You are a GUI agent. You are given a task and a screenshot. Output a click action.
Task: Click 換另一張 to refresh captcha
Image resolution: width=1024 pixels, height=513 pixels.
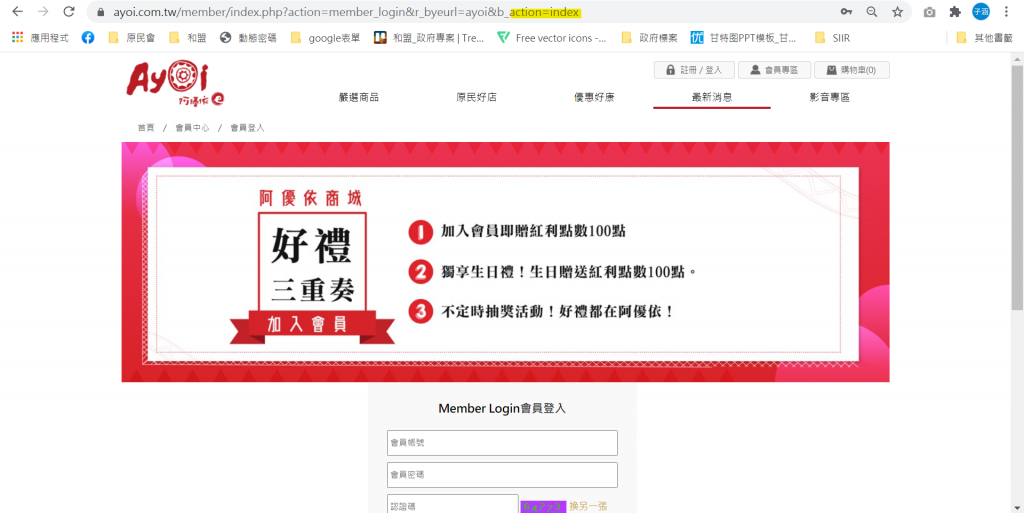pyautogui.click(x=590, y=506)
